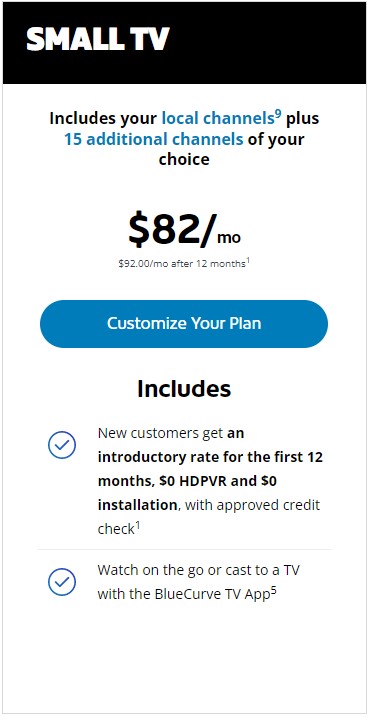Click the small "mo" label beside the price
Image resolution: width=368 pixels, height=717 pixels.
click(x=229, y=238)
